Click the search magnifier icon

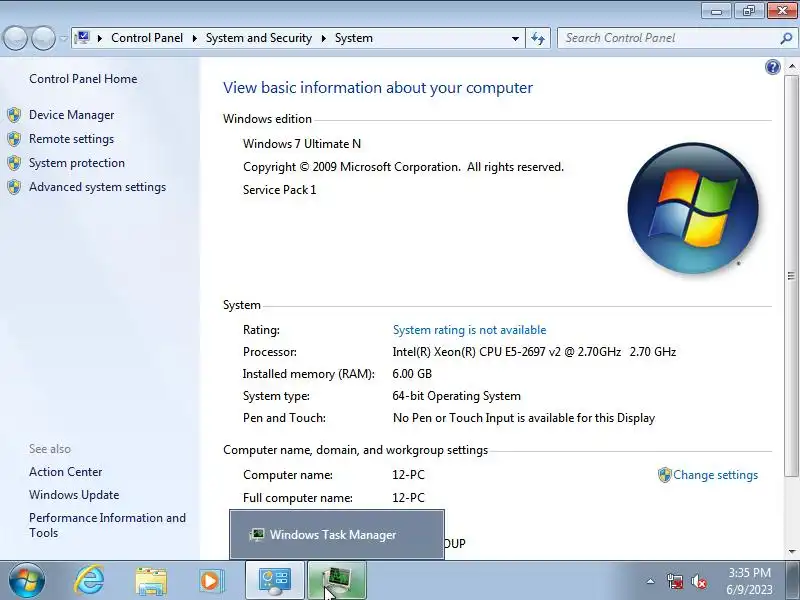(786, 38)
